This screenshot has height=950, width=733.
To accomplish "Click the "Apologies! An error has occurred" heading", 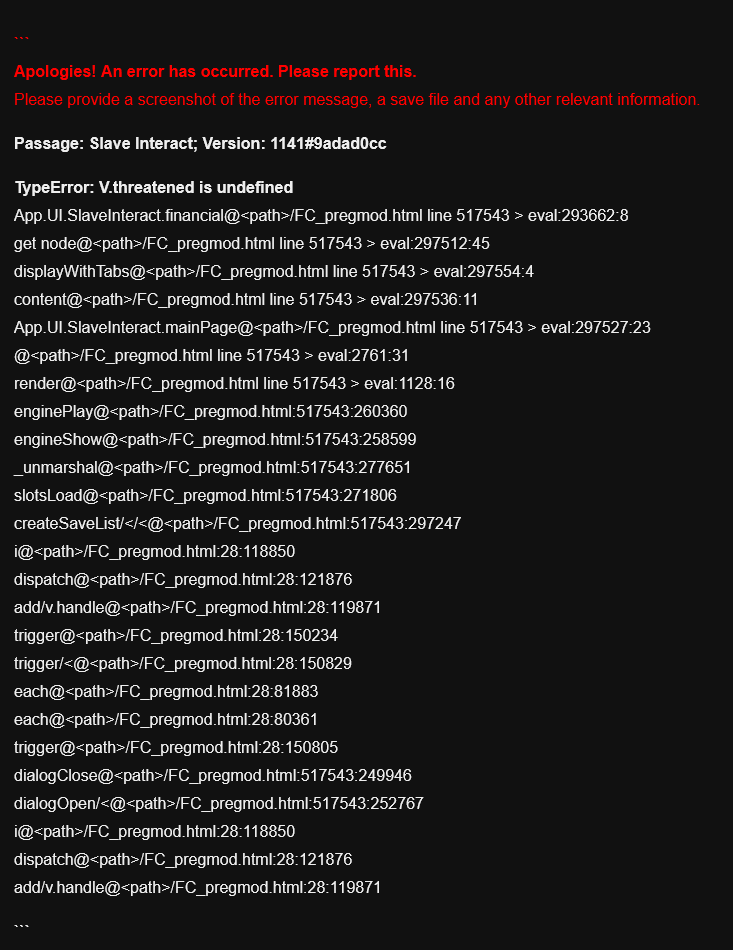I will (x=215, y=72).
